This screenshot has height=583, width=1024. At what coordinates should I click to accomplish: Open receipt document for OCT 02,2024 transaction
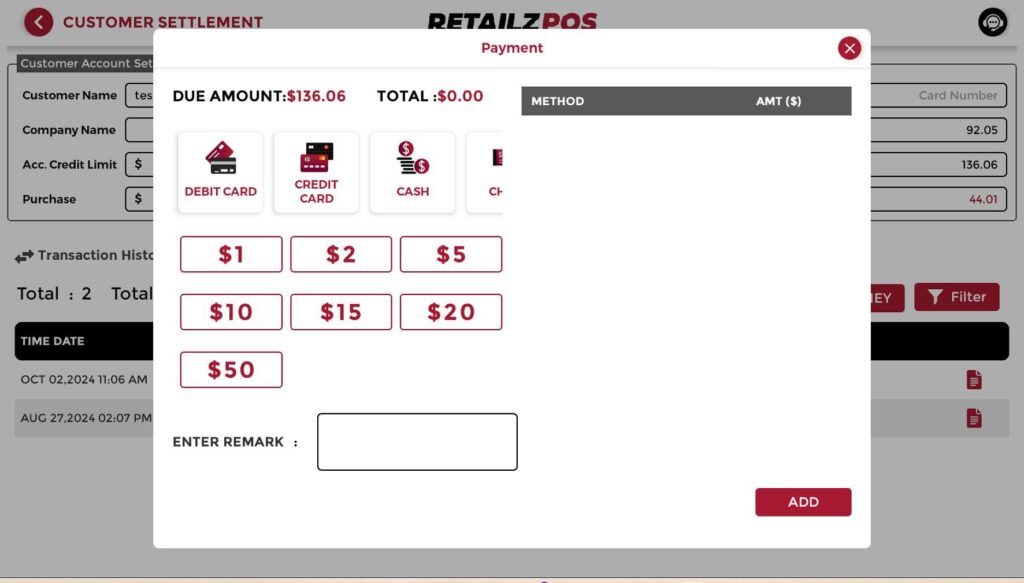[974, 379]
